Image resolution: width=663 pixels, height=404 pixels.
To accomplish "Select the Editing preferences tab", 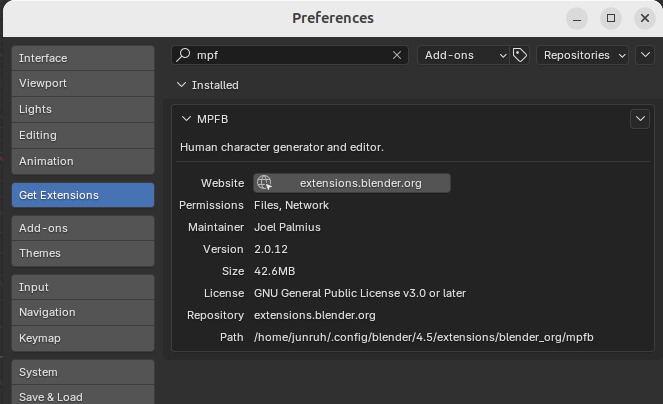I will tap(83, 135).
